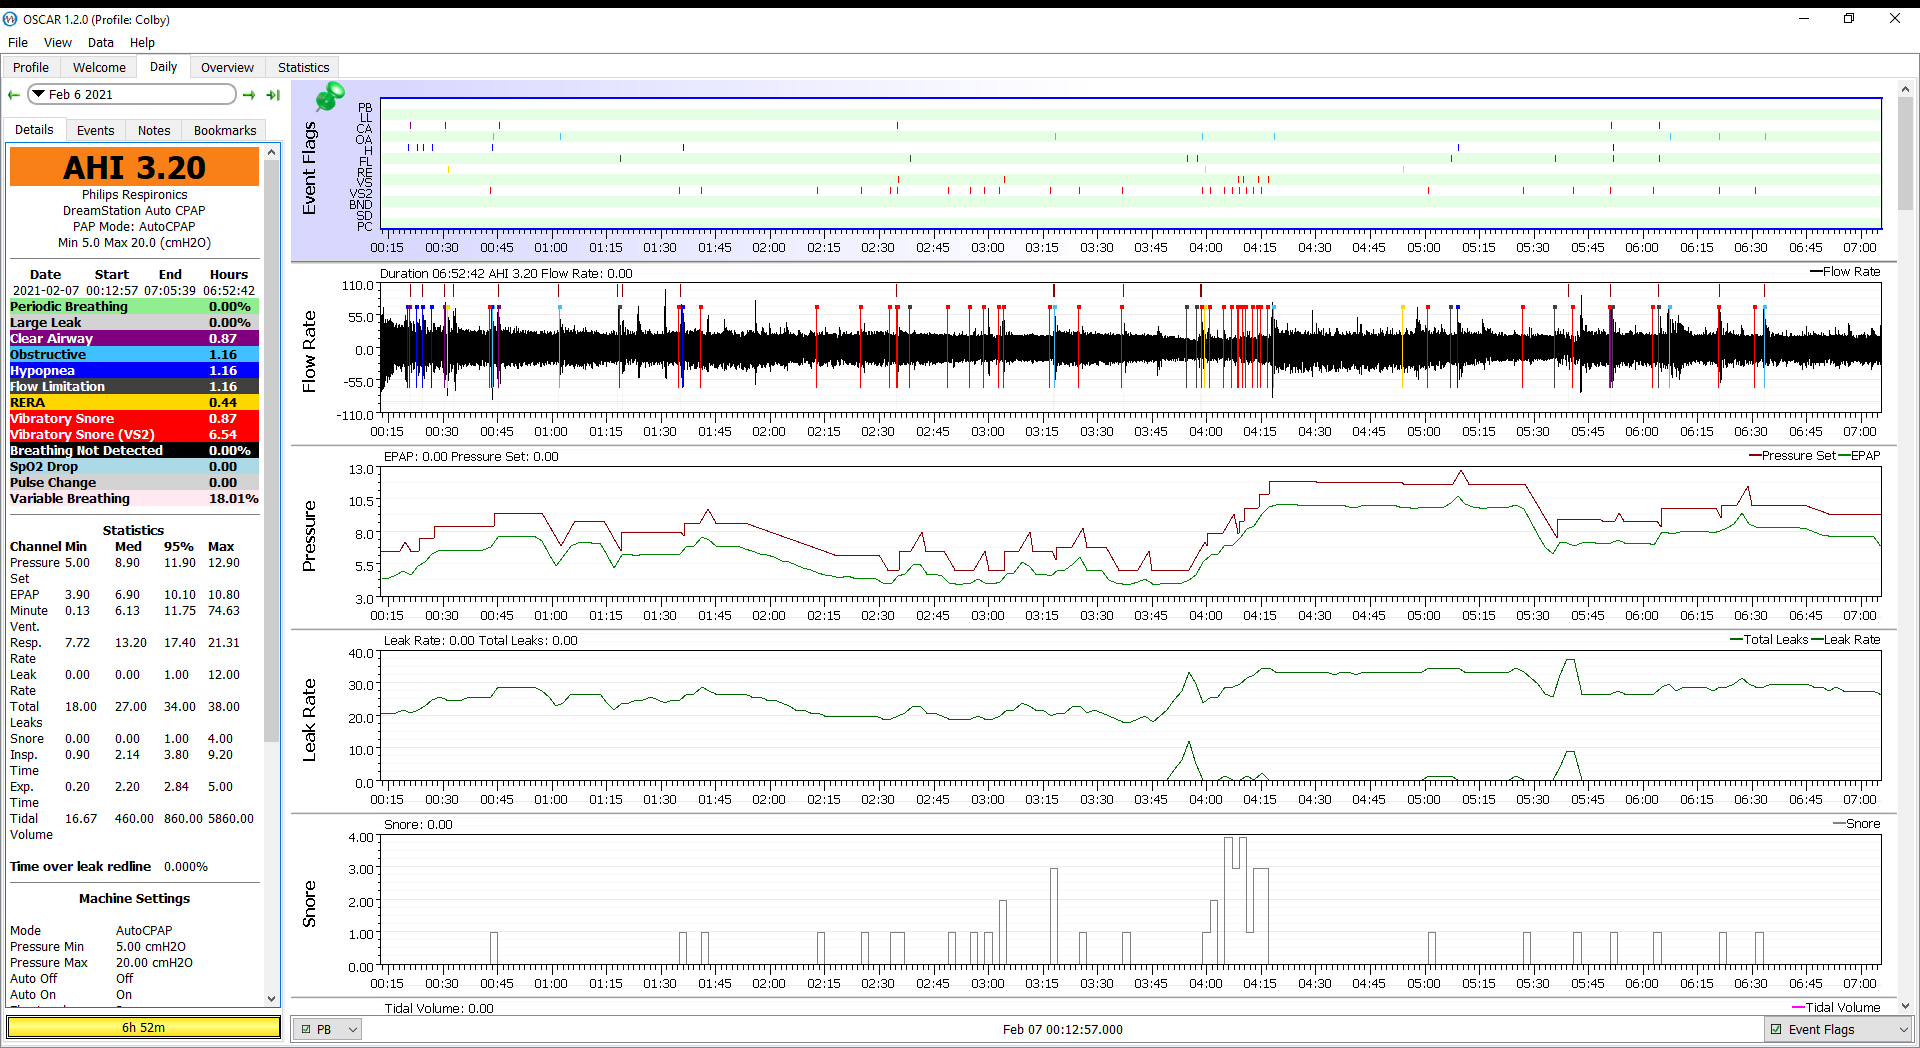
Task: Click the black Breathing Not Detected row
Action: 134,451
